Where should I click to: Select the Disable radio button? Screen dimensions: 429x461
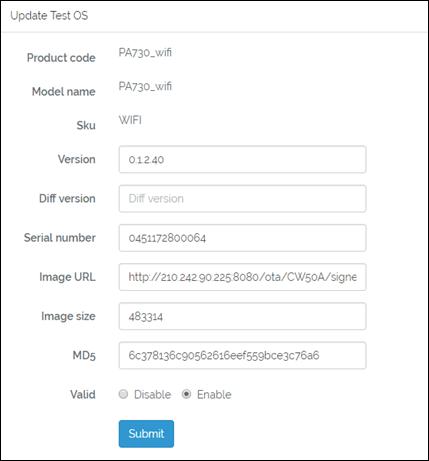[x=123, y=394]
